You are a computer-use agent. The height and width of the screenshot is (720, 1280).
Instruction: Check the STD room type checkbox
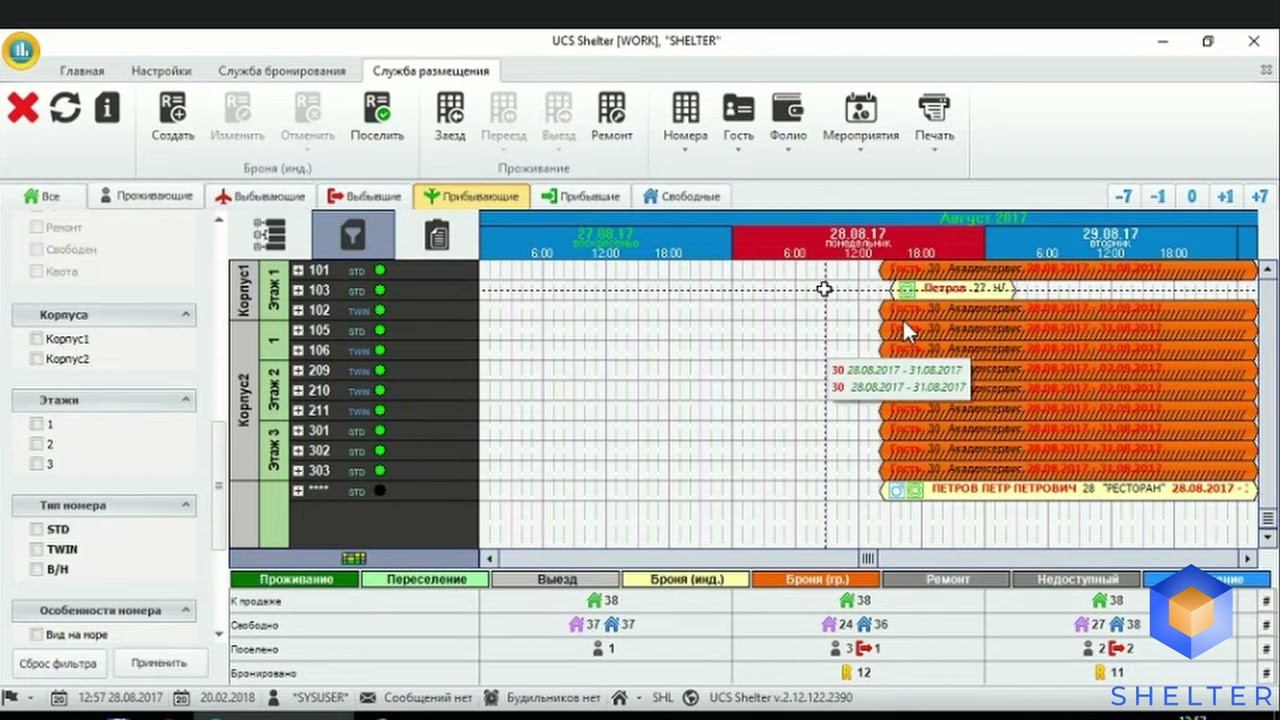tap(37, 529)
